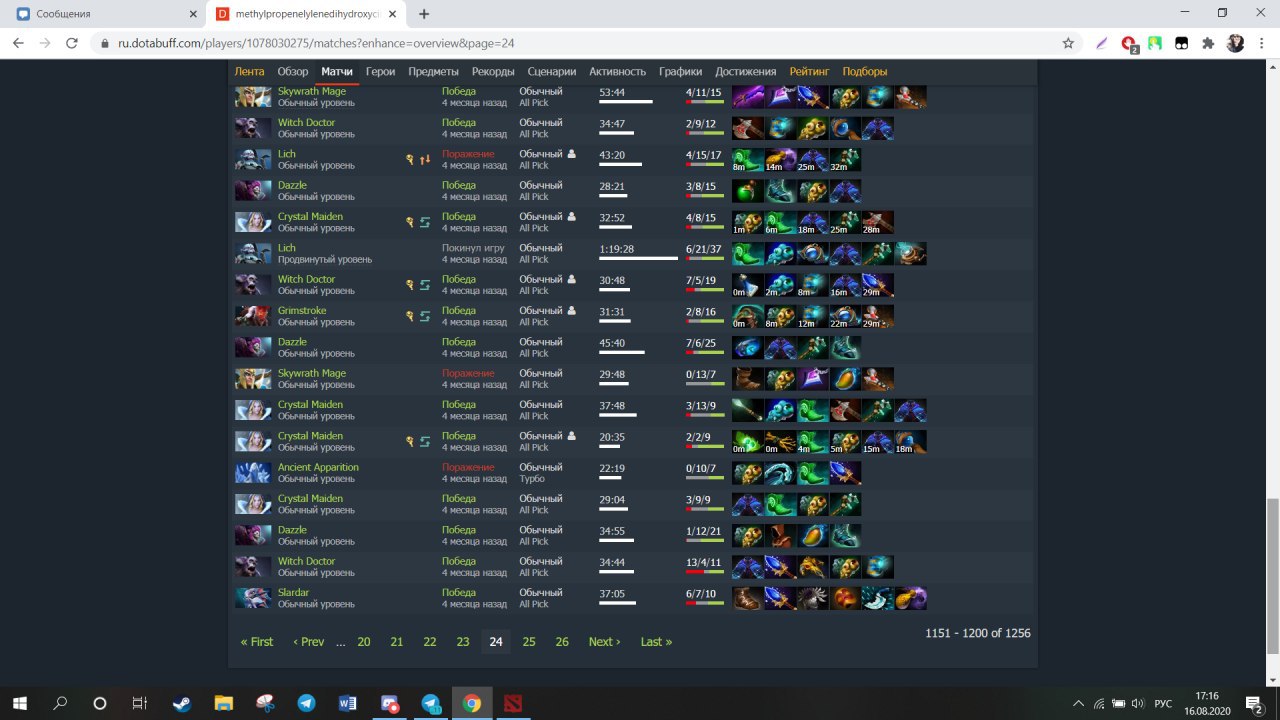This screenshot has width=1280, height=720.
Task: Open the green person extension icon
Action: click(x=1155, y=44)
